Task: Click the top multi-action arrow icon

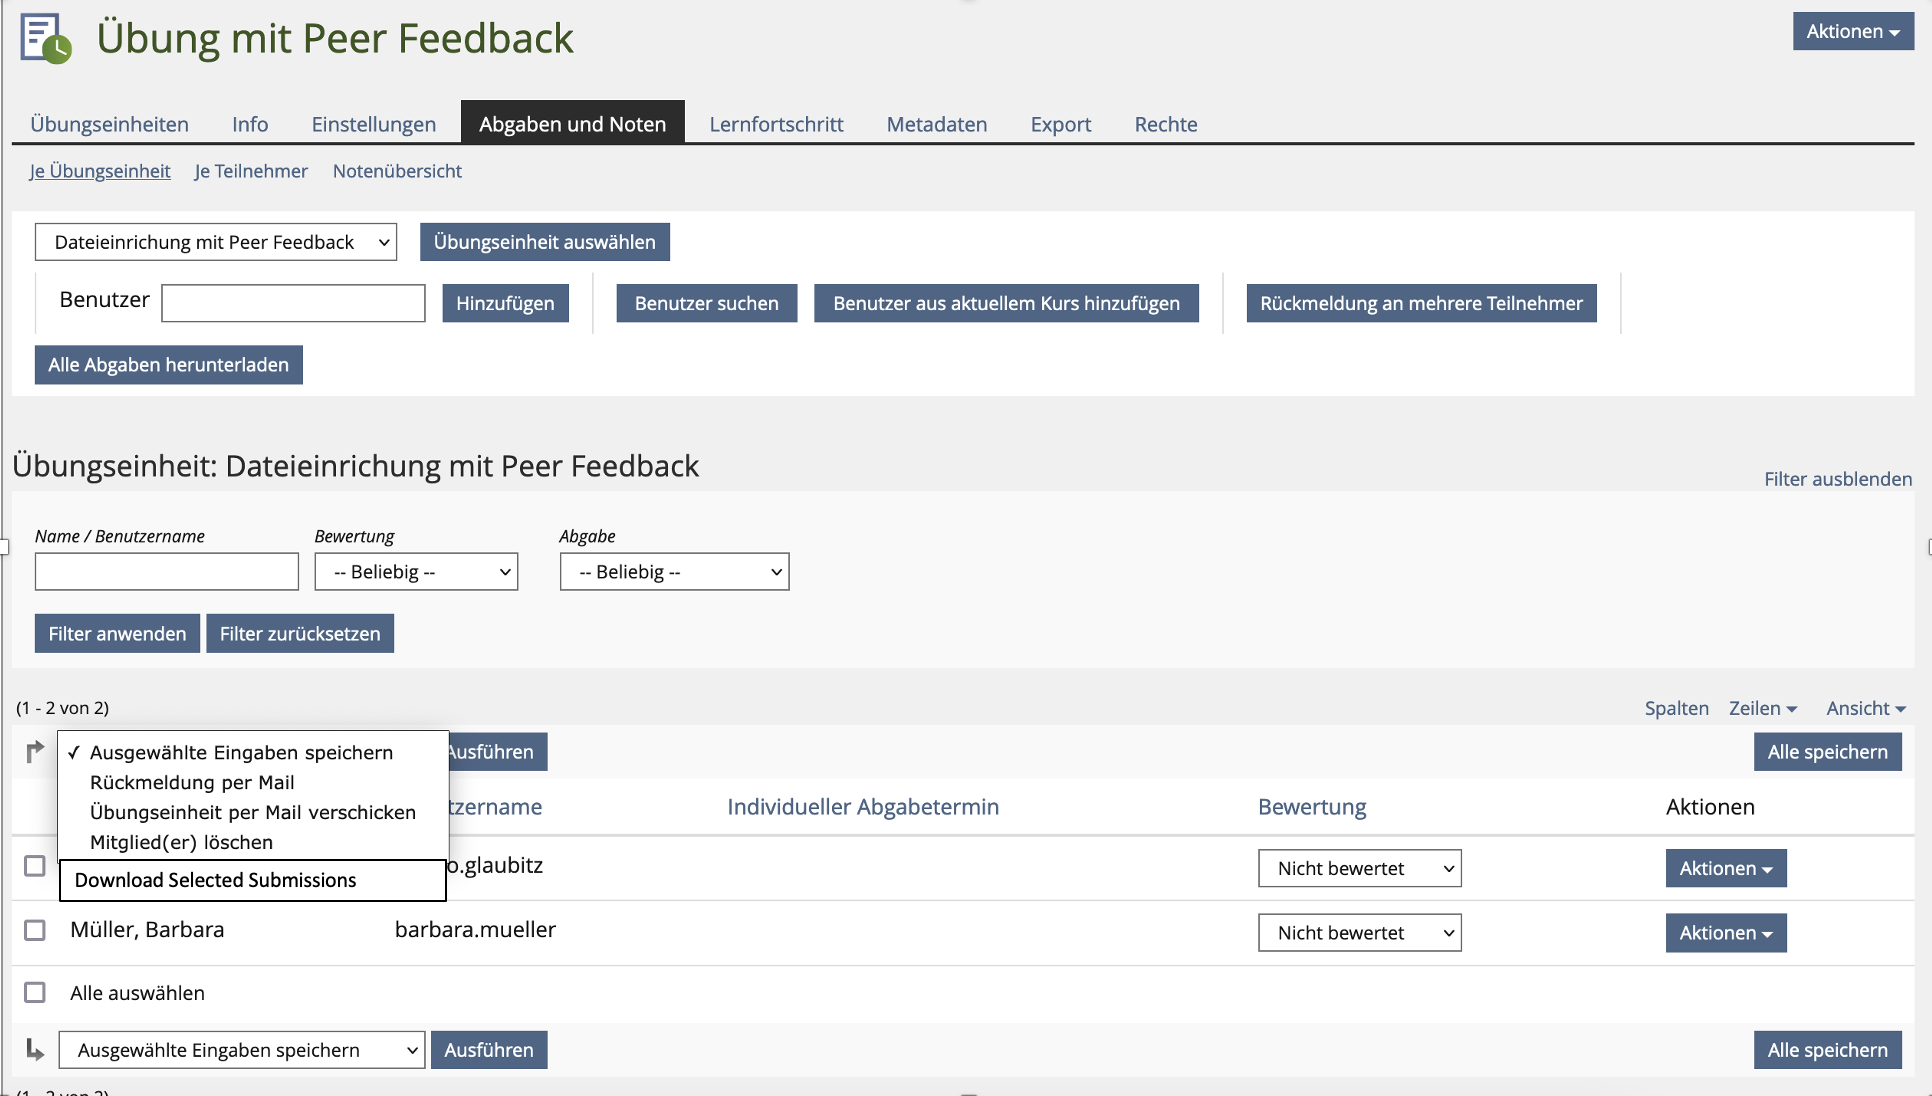Action: [x=35, y=751]
